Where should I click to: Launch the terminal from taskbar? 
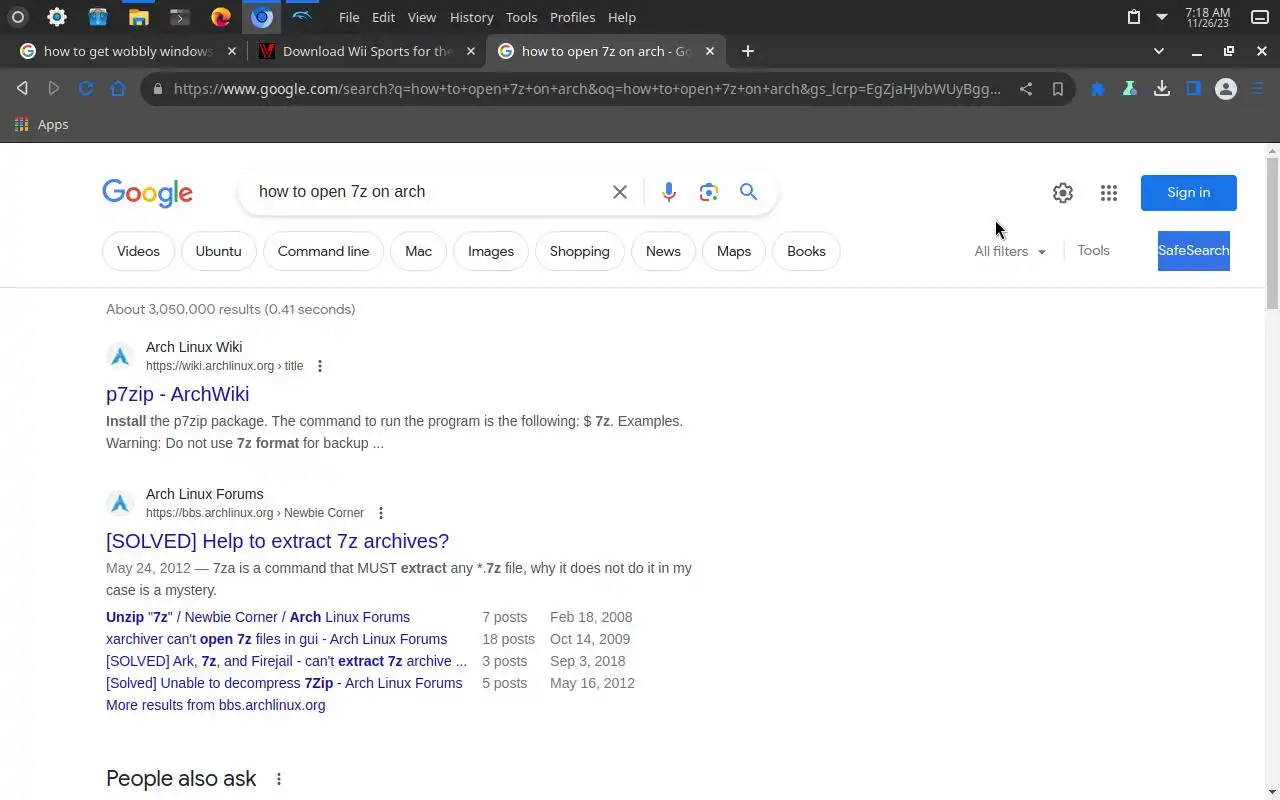click(179, 17)
